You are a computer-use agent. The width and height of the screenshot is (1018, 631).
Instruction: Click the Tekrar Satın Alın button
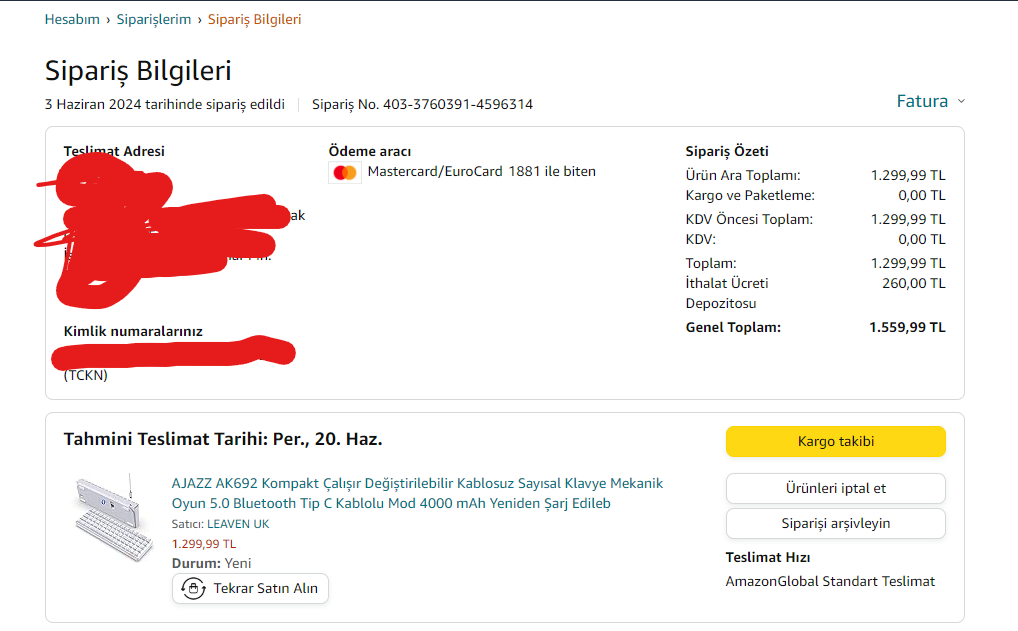(x=251, y=589)
